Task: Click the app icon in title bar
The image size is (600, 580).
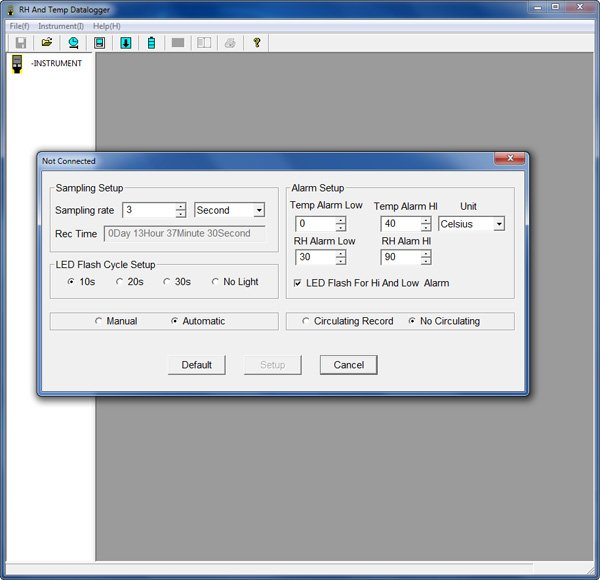Action: (11, 10)
